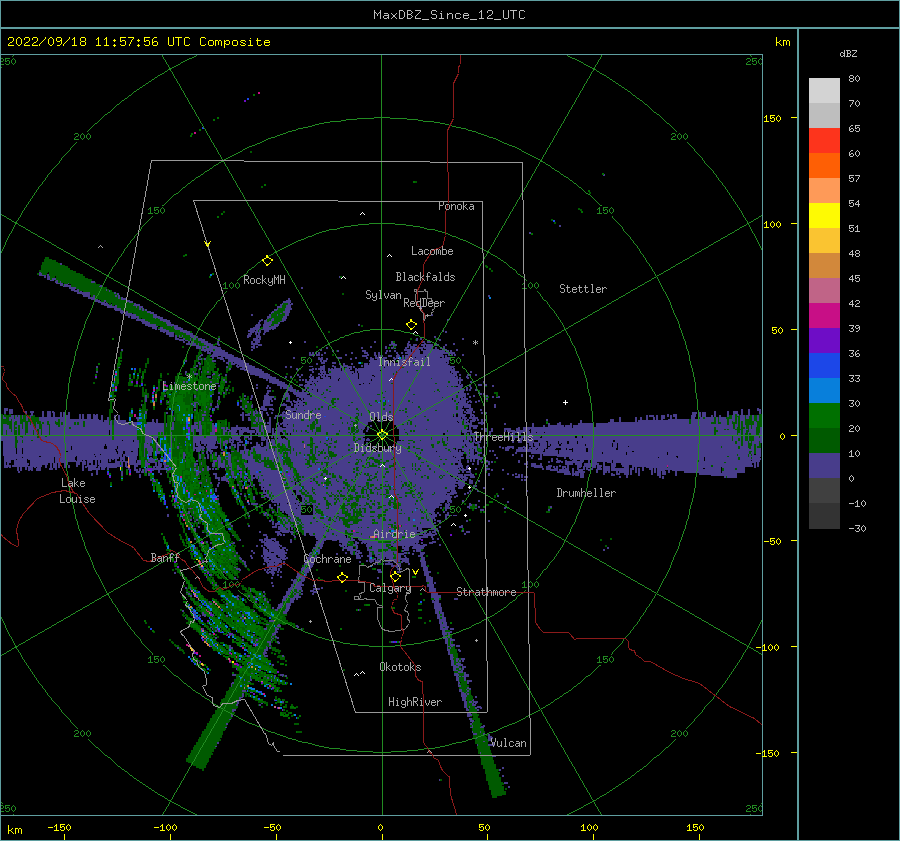This screenshot has height=841, width=900.
Task: Select the dark green 10–20 dBZ swatch
Action: [x=824, y=441]
